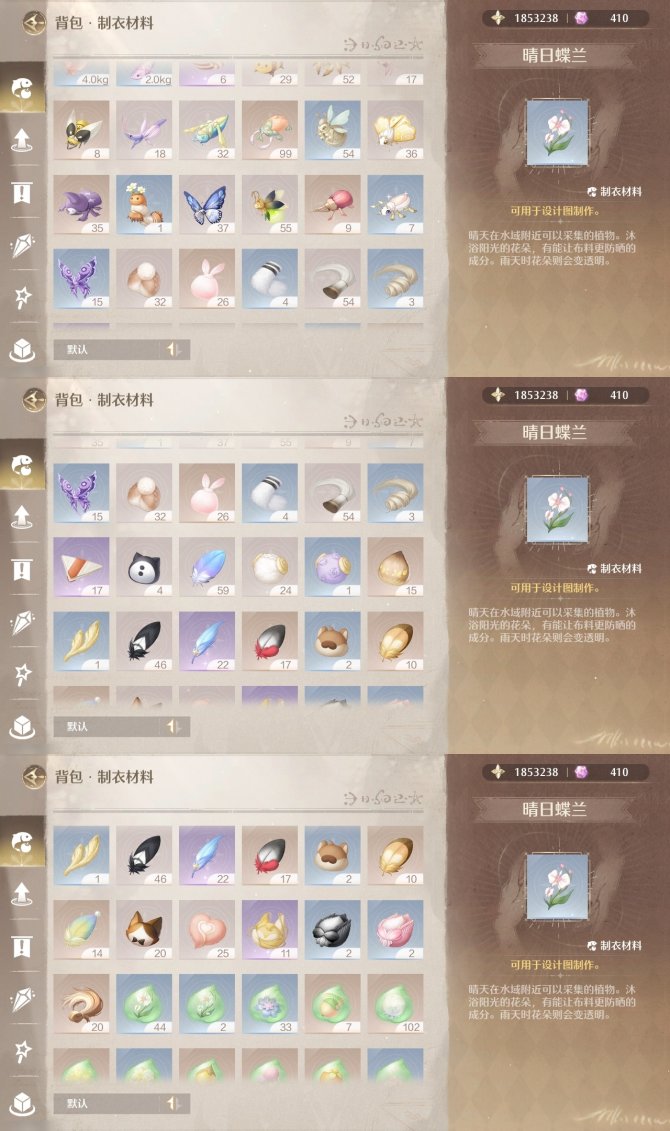Pick the firefly material showing 55

(270, 205)
